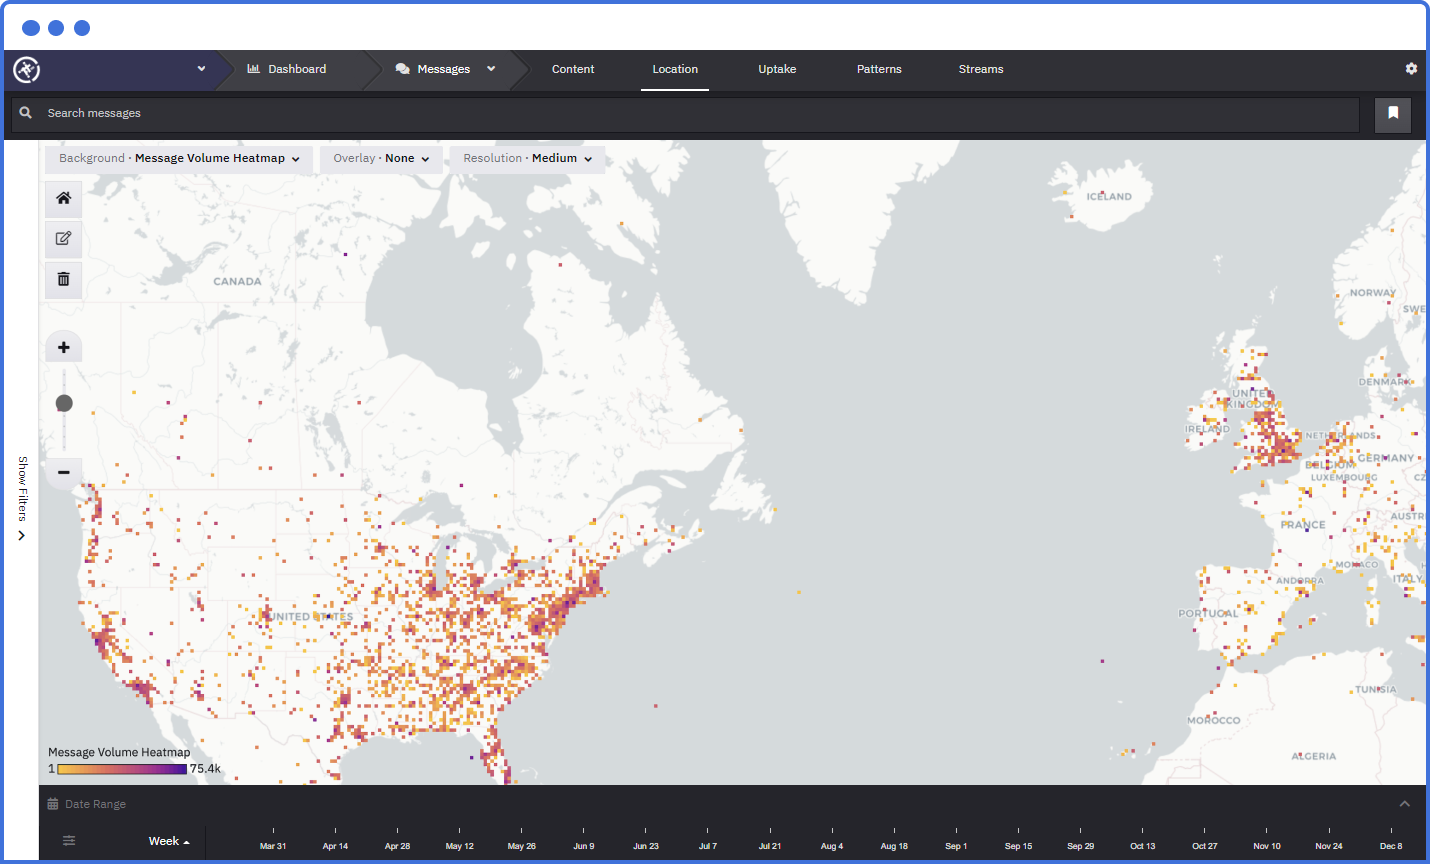Zoom in with the plus button
This screenshot has width=1430, height=864.
click(x=63, y=346)
